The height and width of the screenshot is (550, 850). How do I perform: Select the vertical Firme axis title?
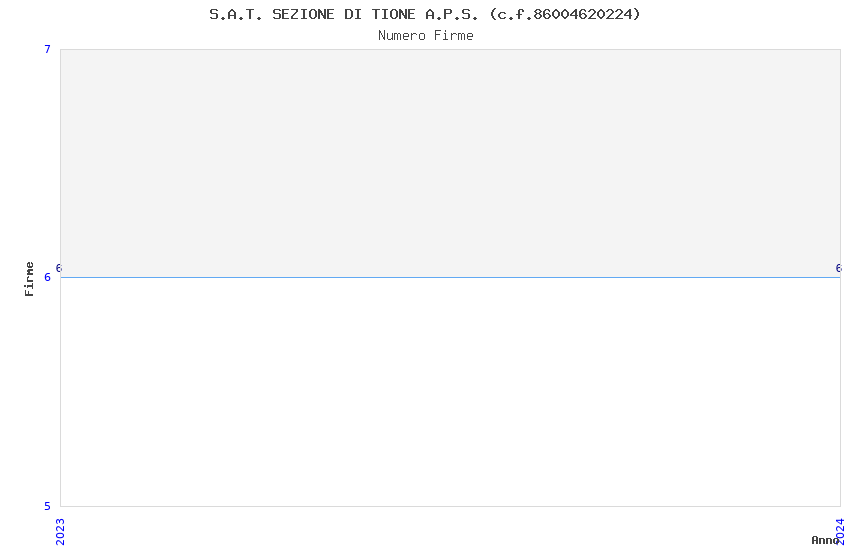pyautogui.click(x=29, y=279)
